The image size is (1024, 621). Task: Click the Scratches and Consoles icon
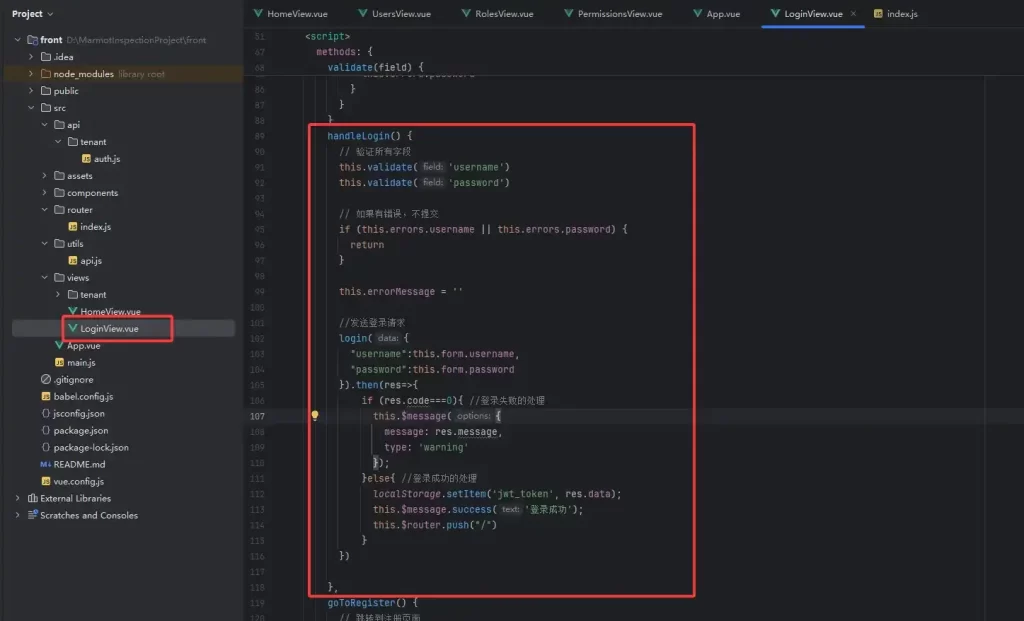32,515
